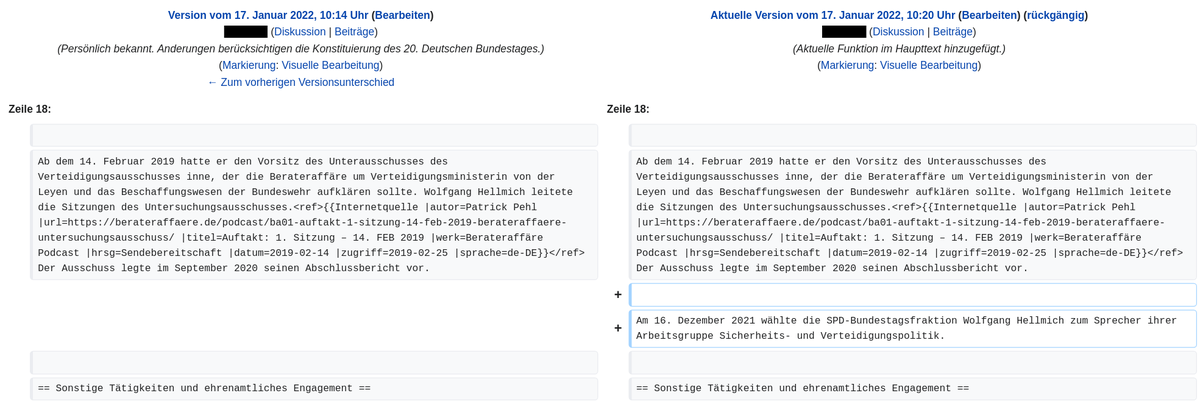The image size is (1200, 404).
Task: Click left column 'Zeile 18:' heading
Action: tap(29, 109)
